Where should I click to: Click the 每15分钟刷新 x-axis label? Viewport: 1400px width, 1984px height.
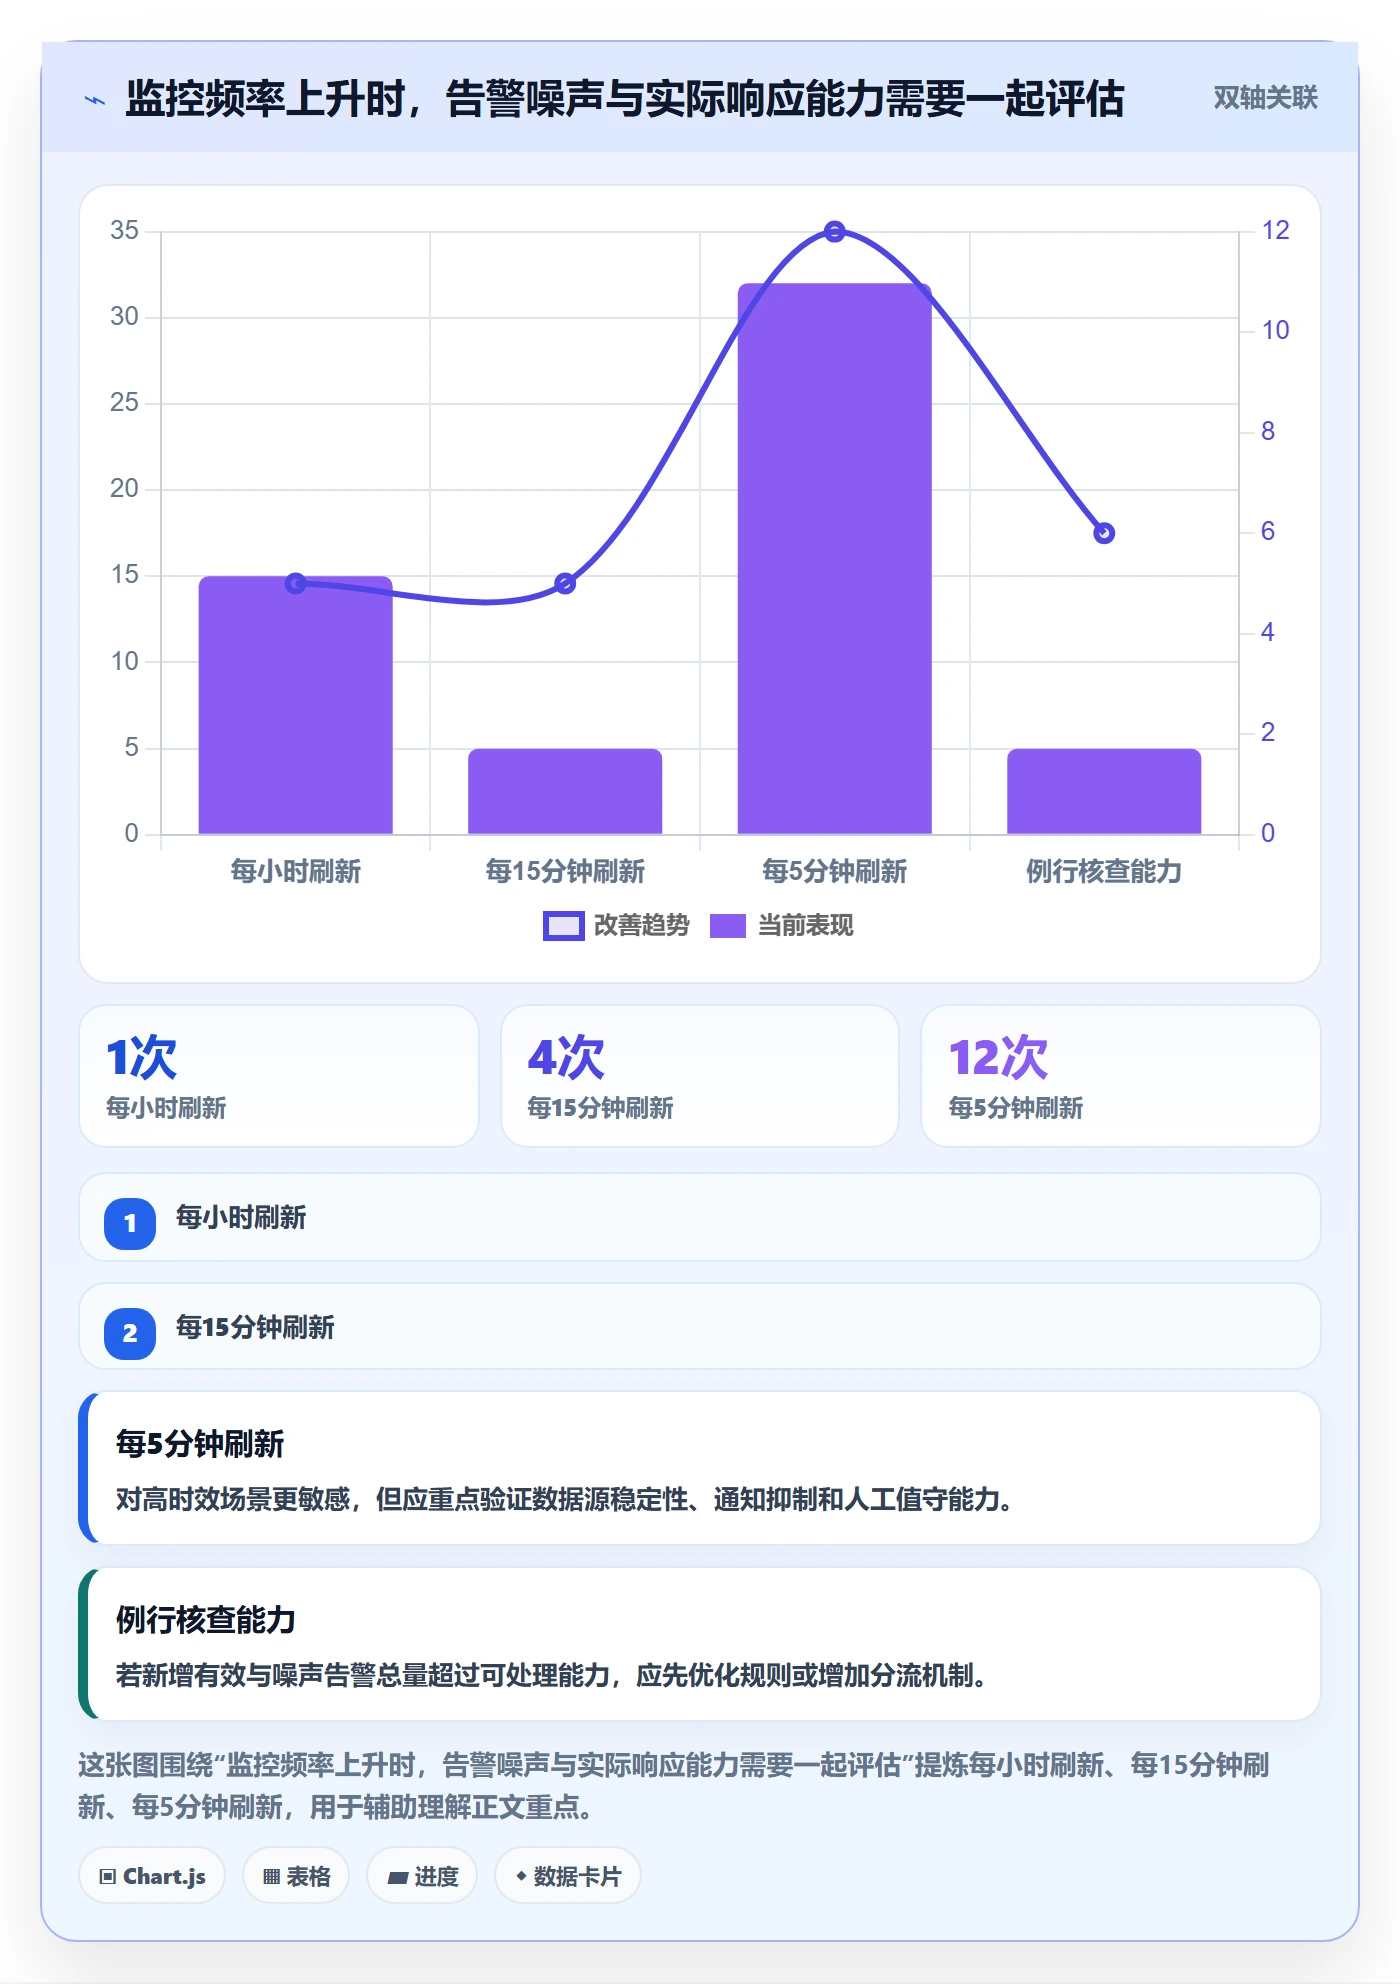565,872
